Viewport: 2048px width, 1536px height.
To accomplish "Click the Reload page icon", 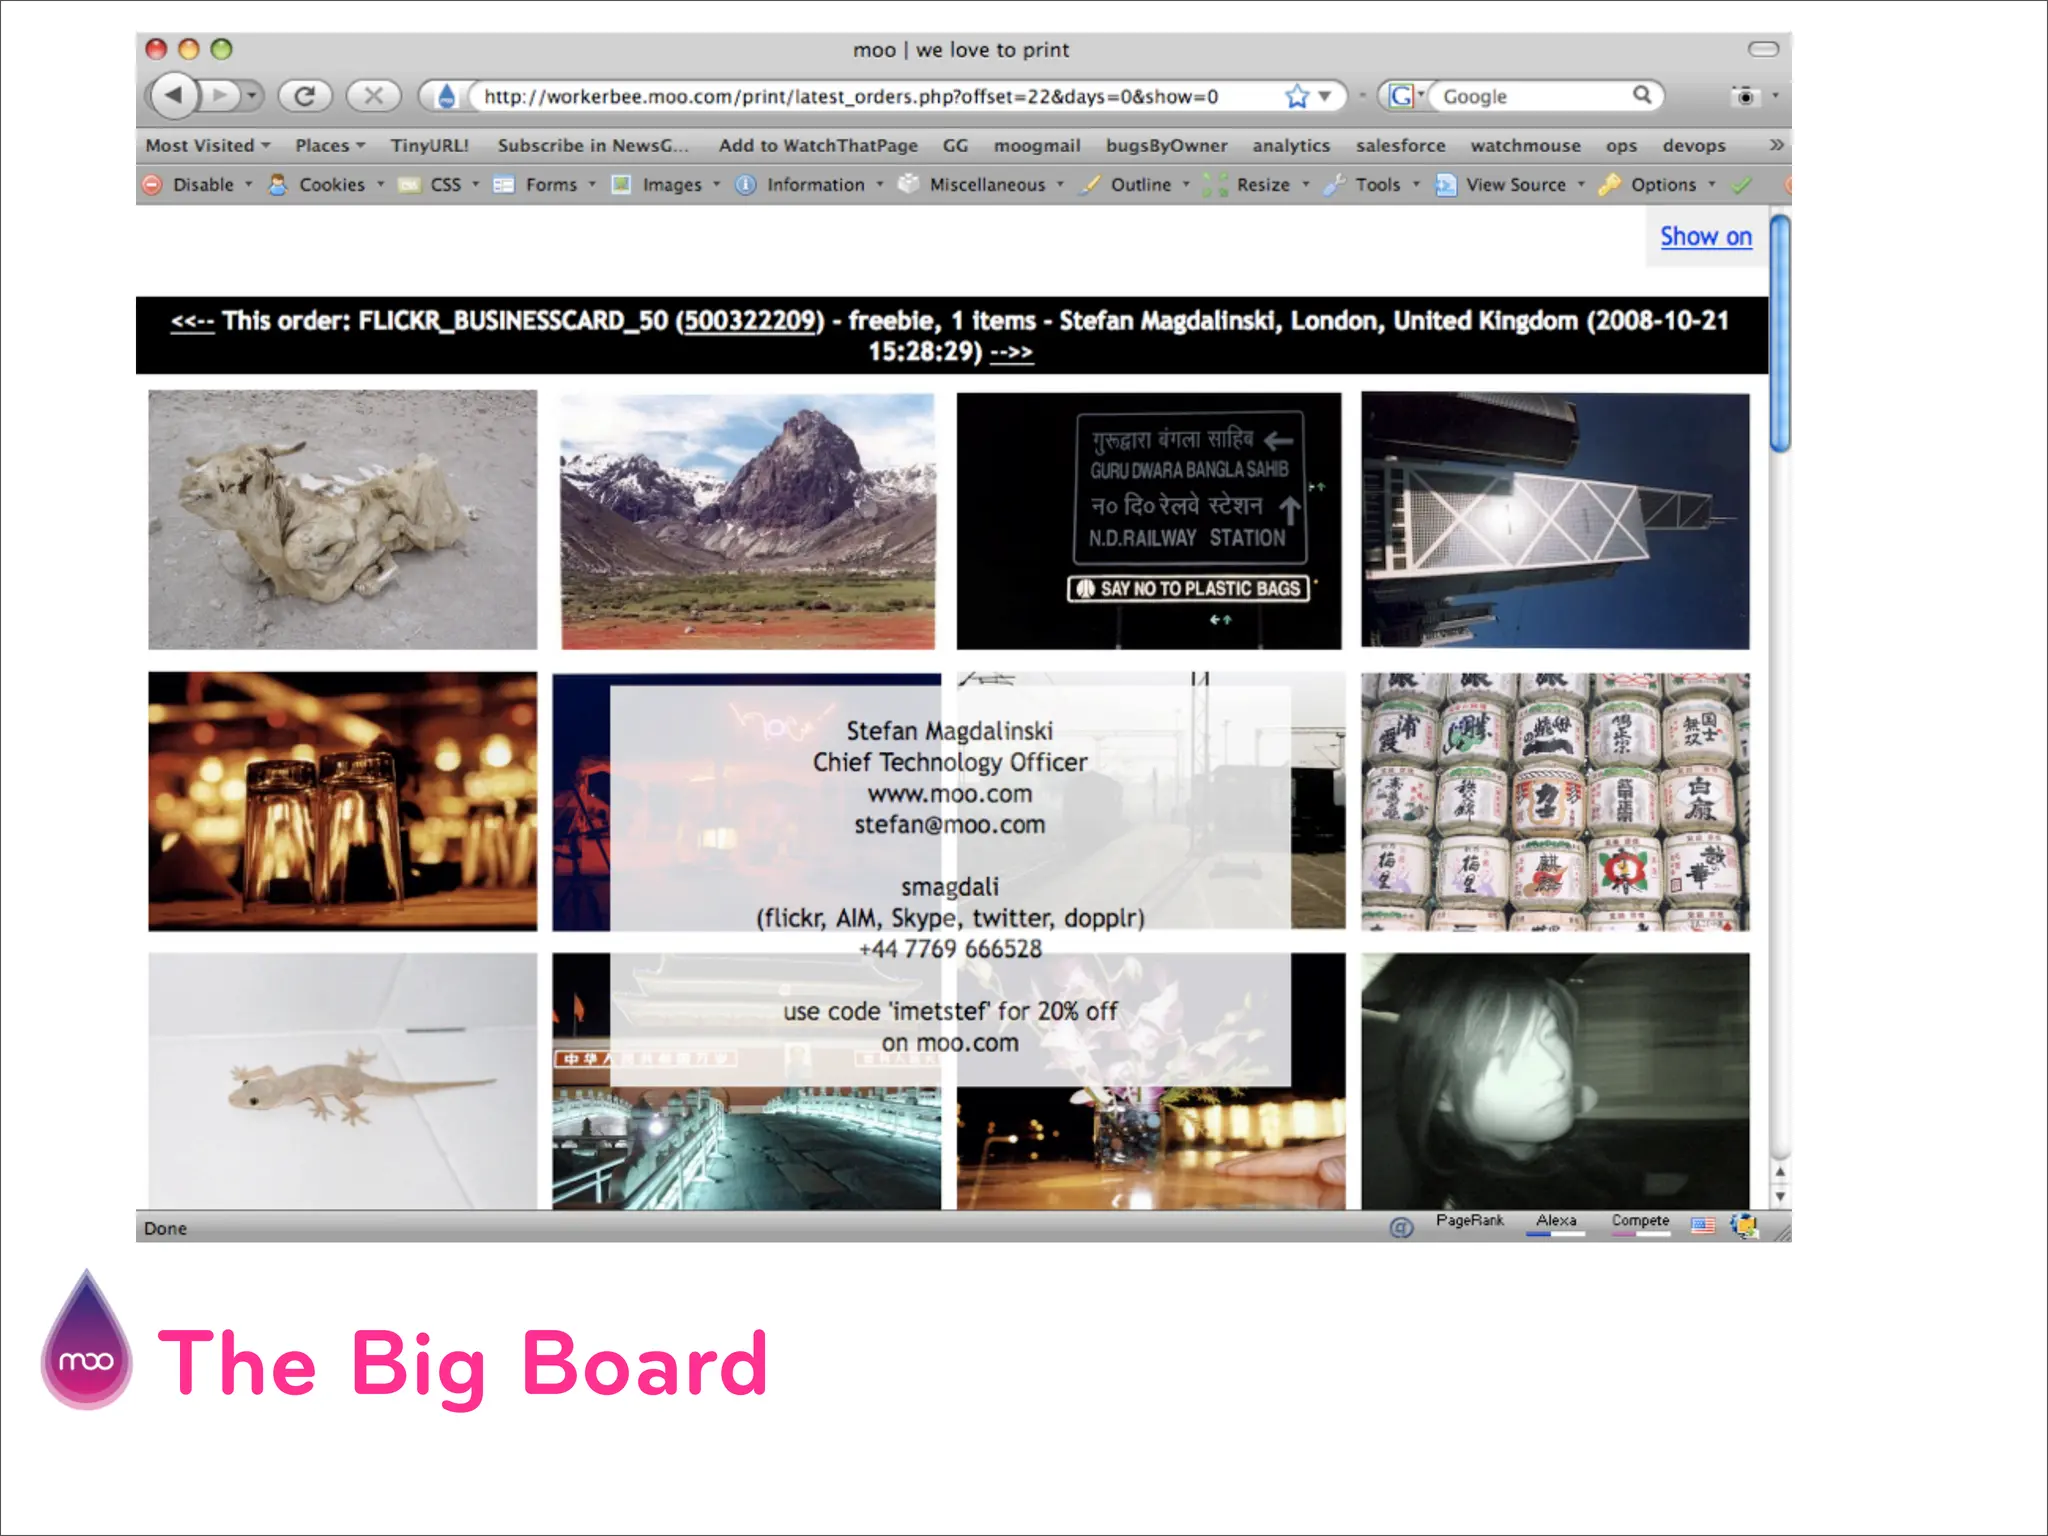I will click(x=305, y=96).
